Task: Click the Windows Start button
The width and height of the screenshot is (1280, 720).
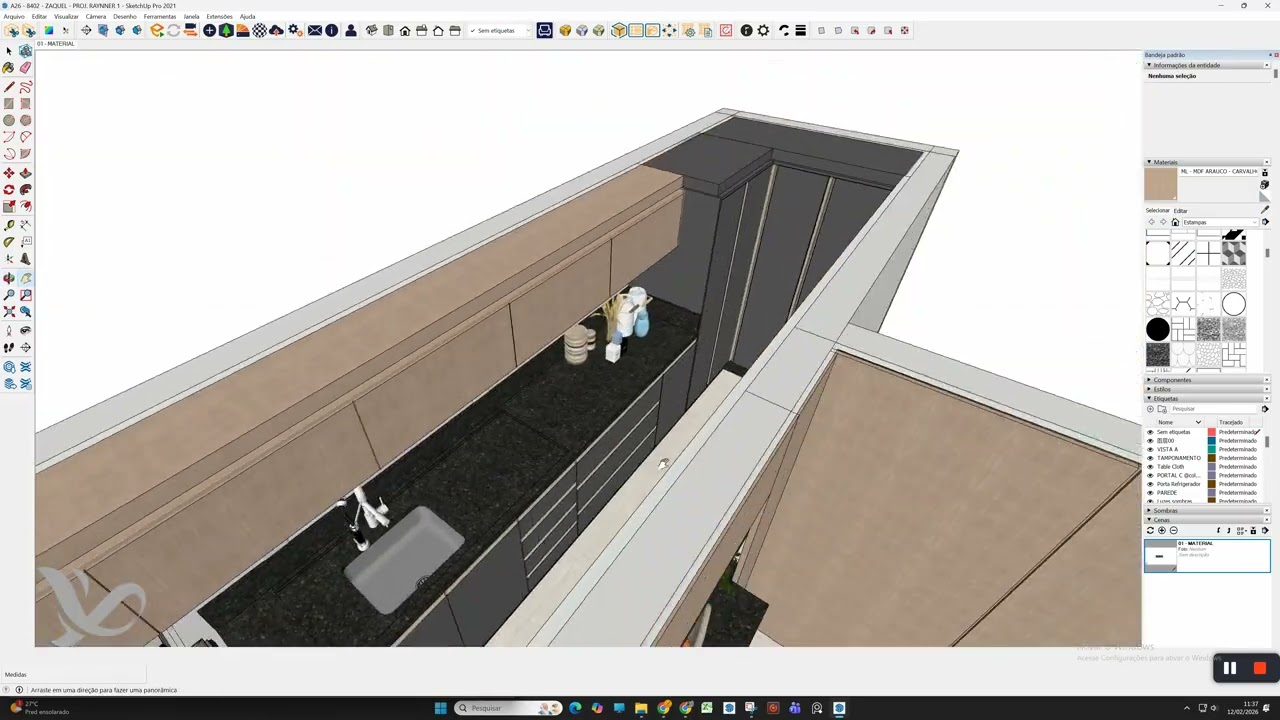Action: point(440,708)
